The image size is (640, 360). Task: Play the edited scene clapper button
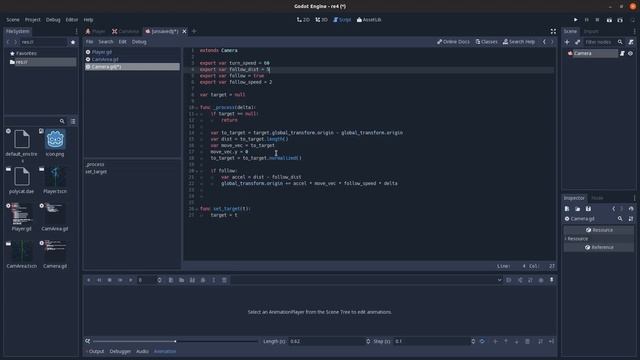609,20
